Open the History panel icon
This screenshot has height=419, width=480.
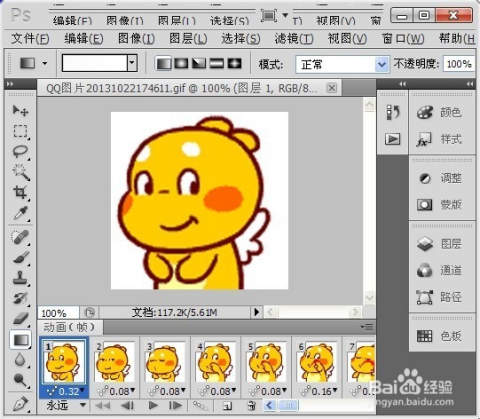[x=392, y=112]
